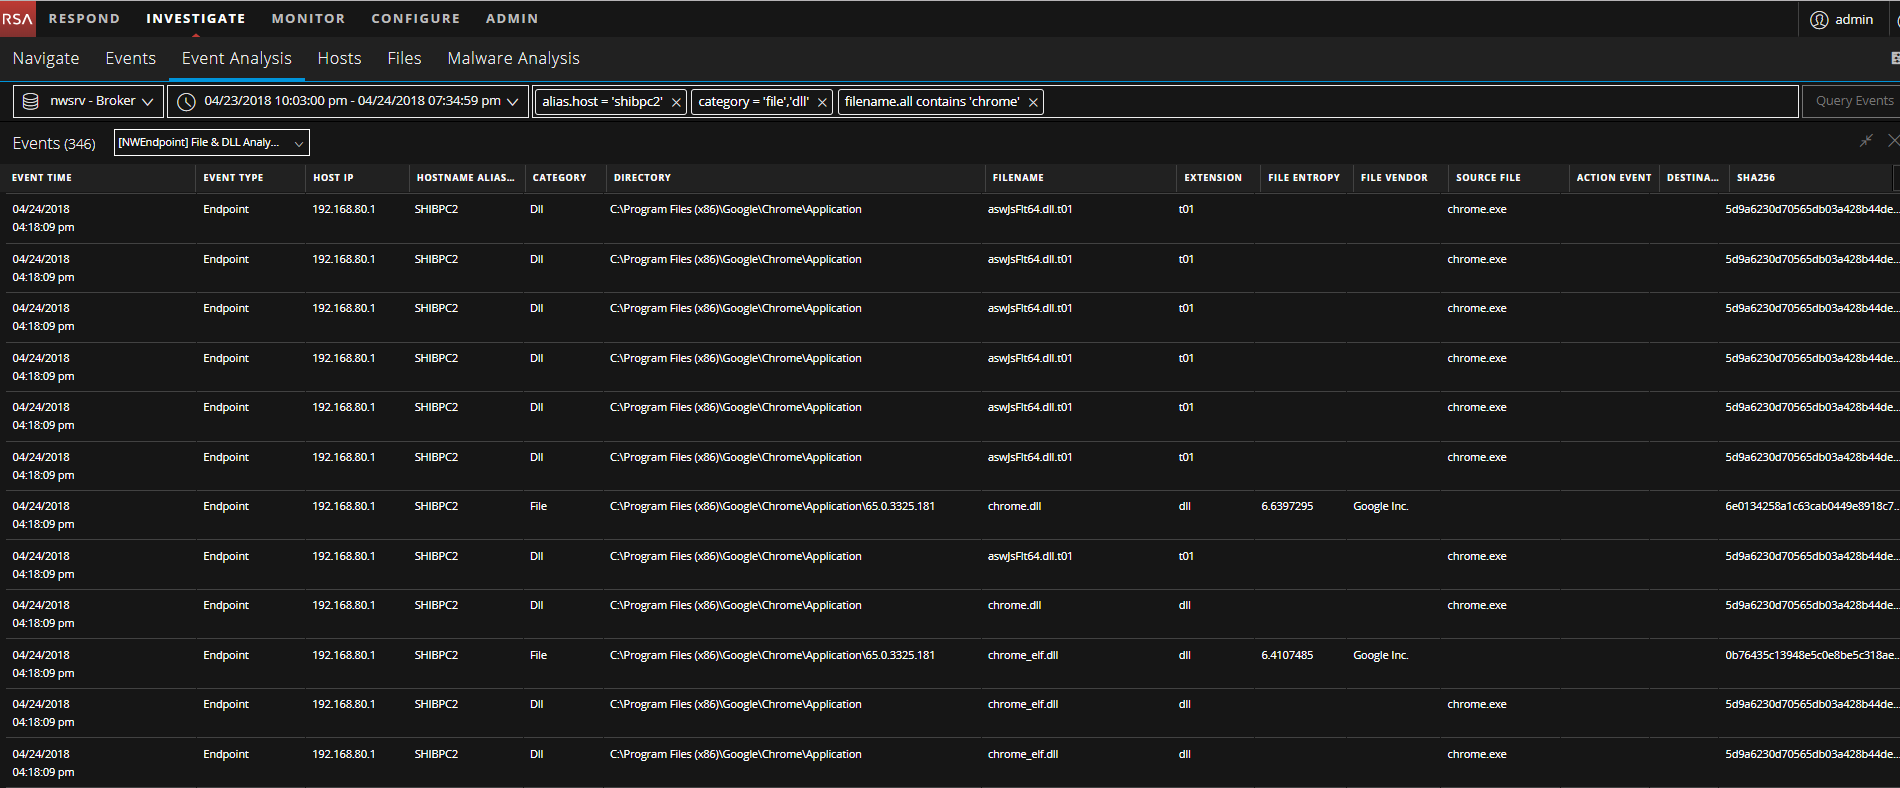Switch to the Malware Analysis tab
This screenshot has width=1900, height=788.
click(513, 58)
